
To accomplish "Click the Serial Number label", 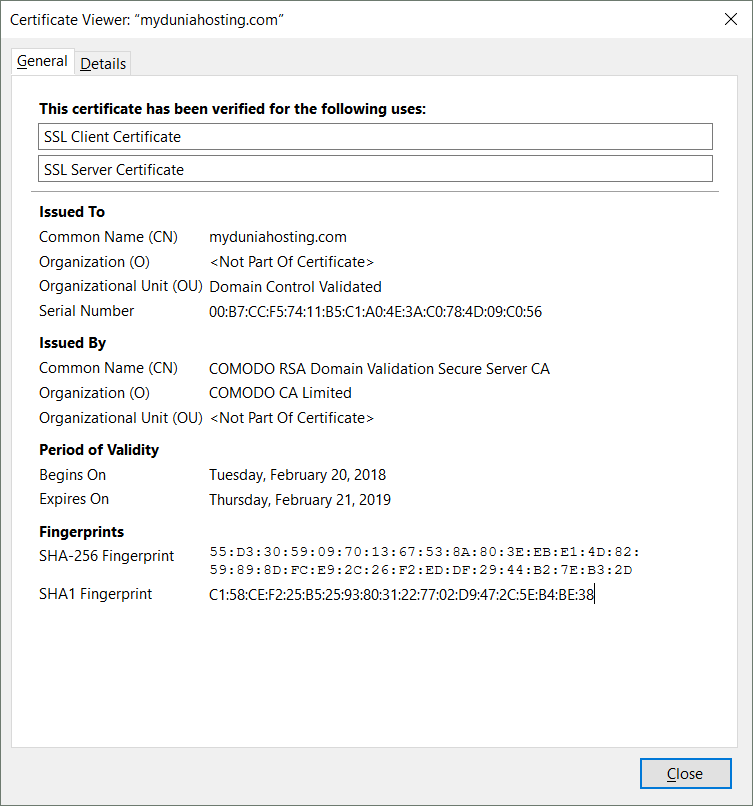I will [x=86, y=311].
